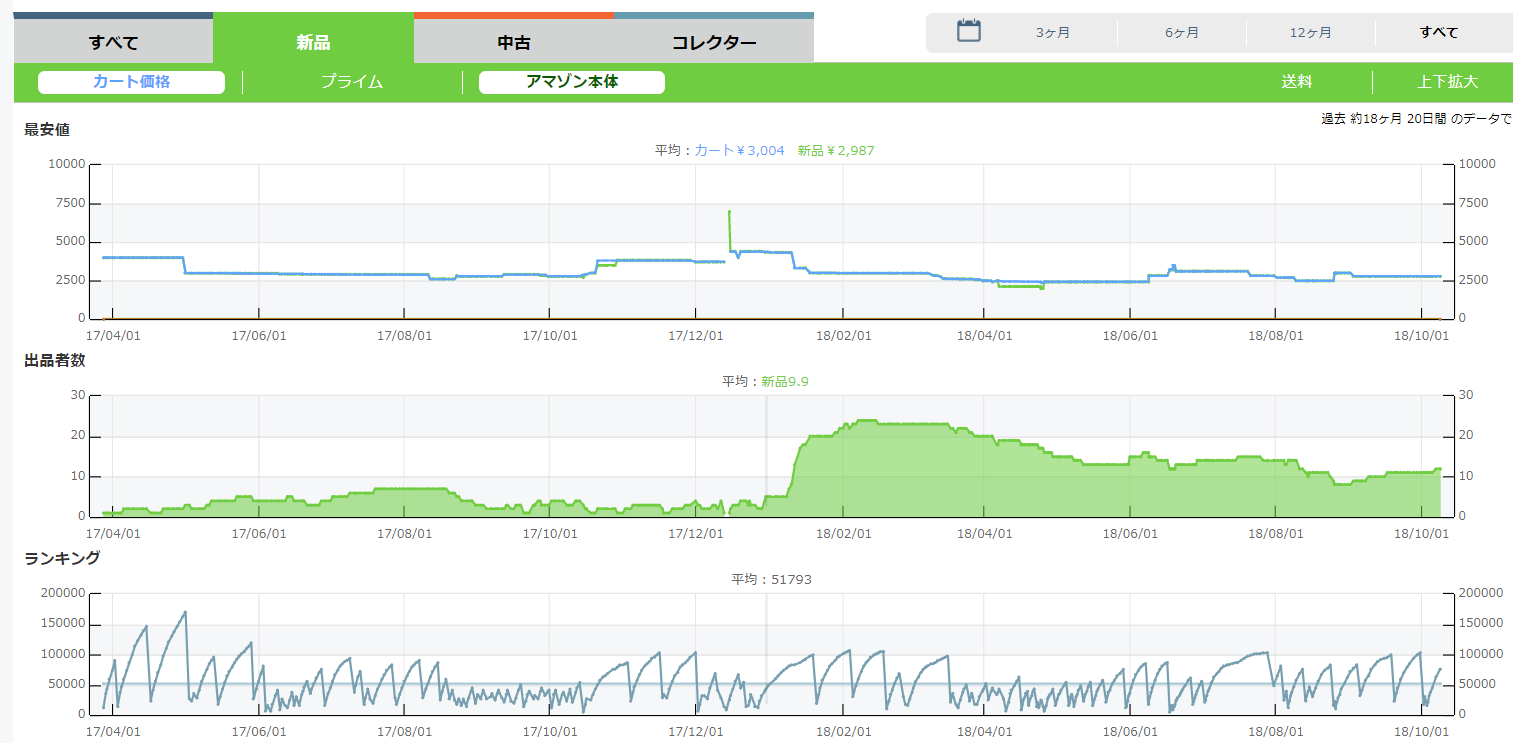This screenshot has height=743, width=1513.
Task: Click 18/02/01 marker on 最安値 axis
Action: 842,336
